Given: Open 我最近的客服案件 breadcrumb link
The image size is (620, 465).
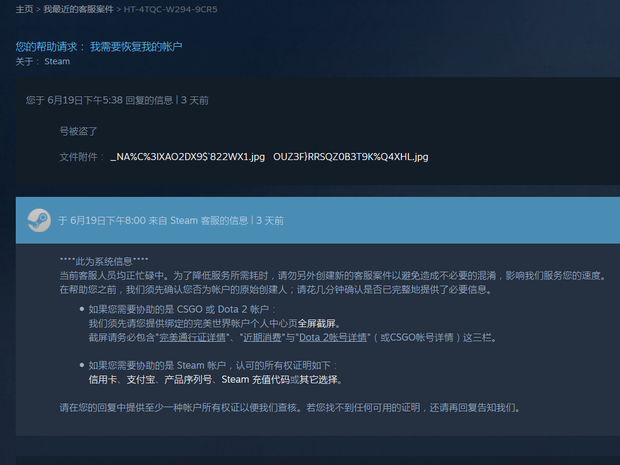Looking at the screenshot, I should click(78, 9).
